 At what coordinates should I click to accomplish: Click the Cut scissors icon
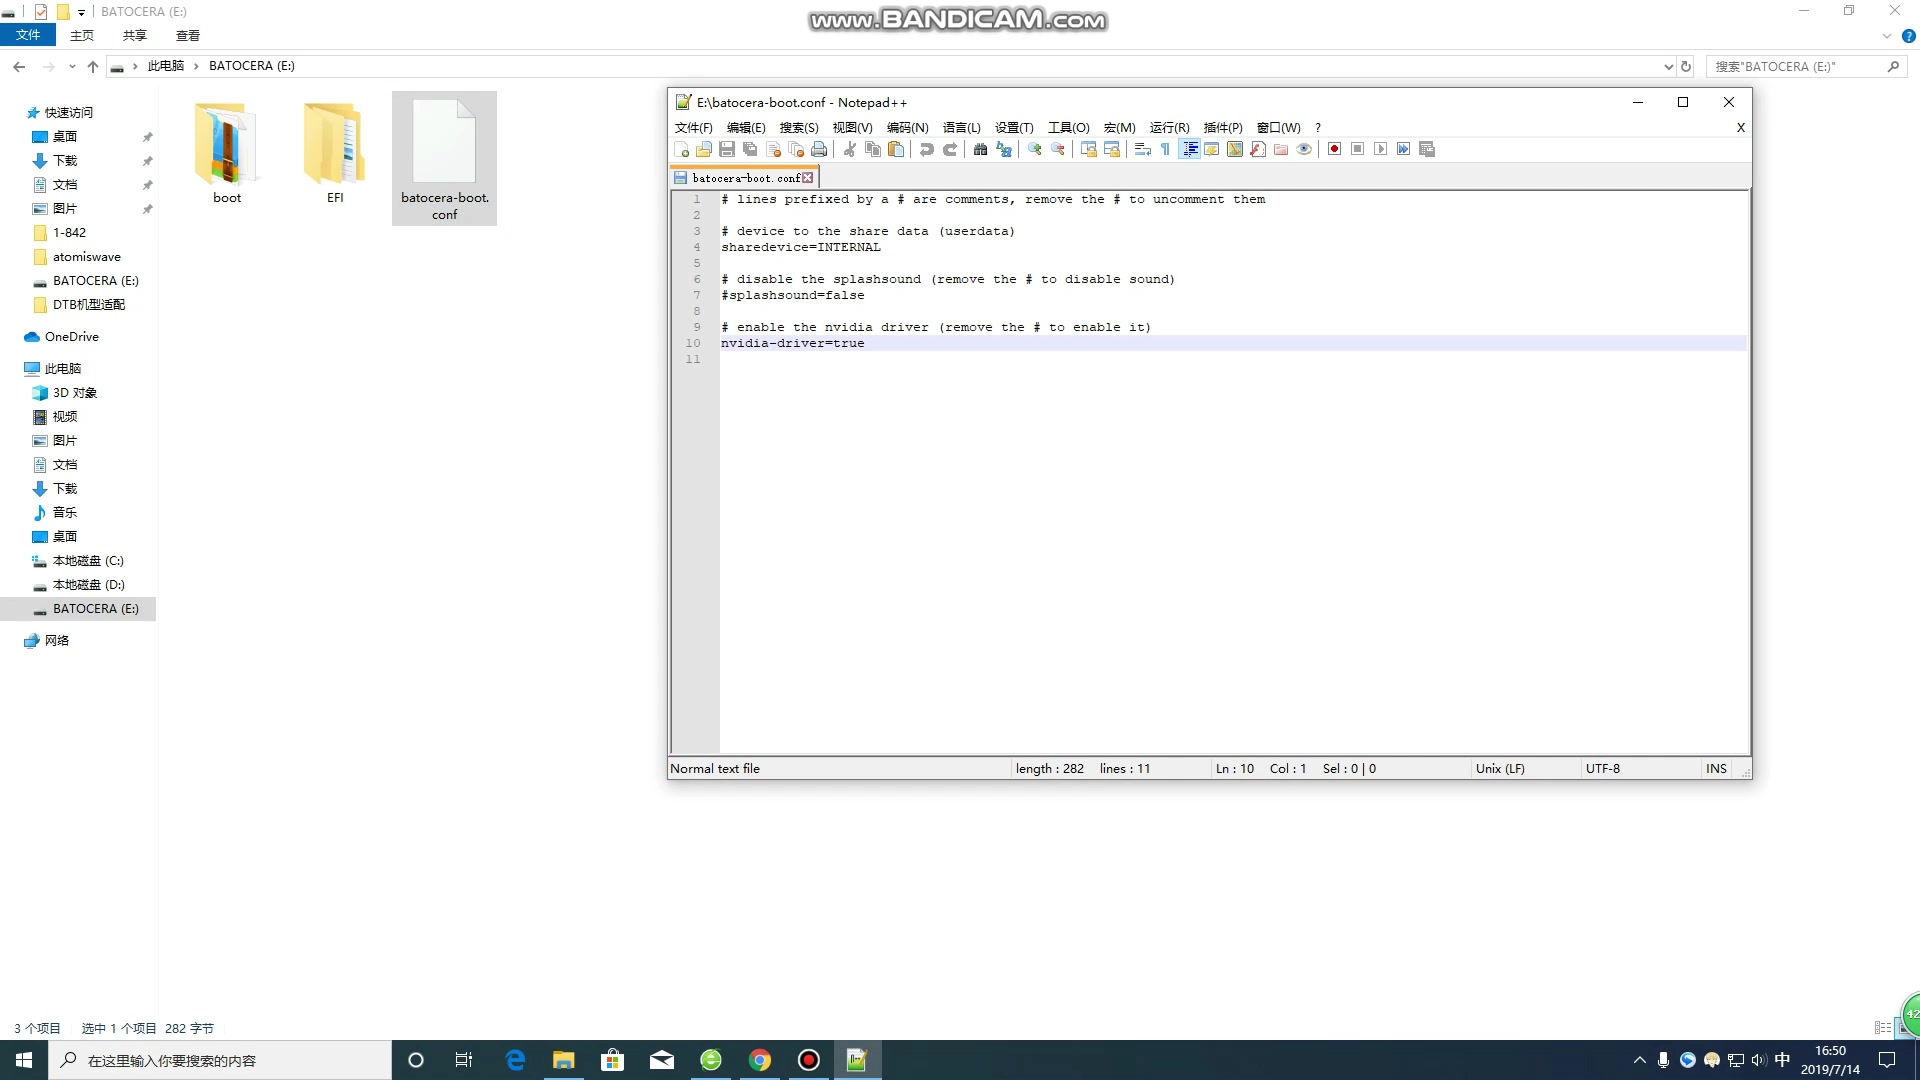[850, 149]
